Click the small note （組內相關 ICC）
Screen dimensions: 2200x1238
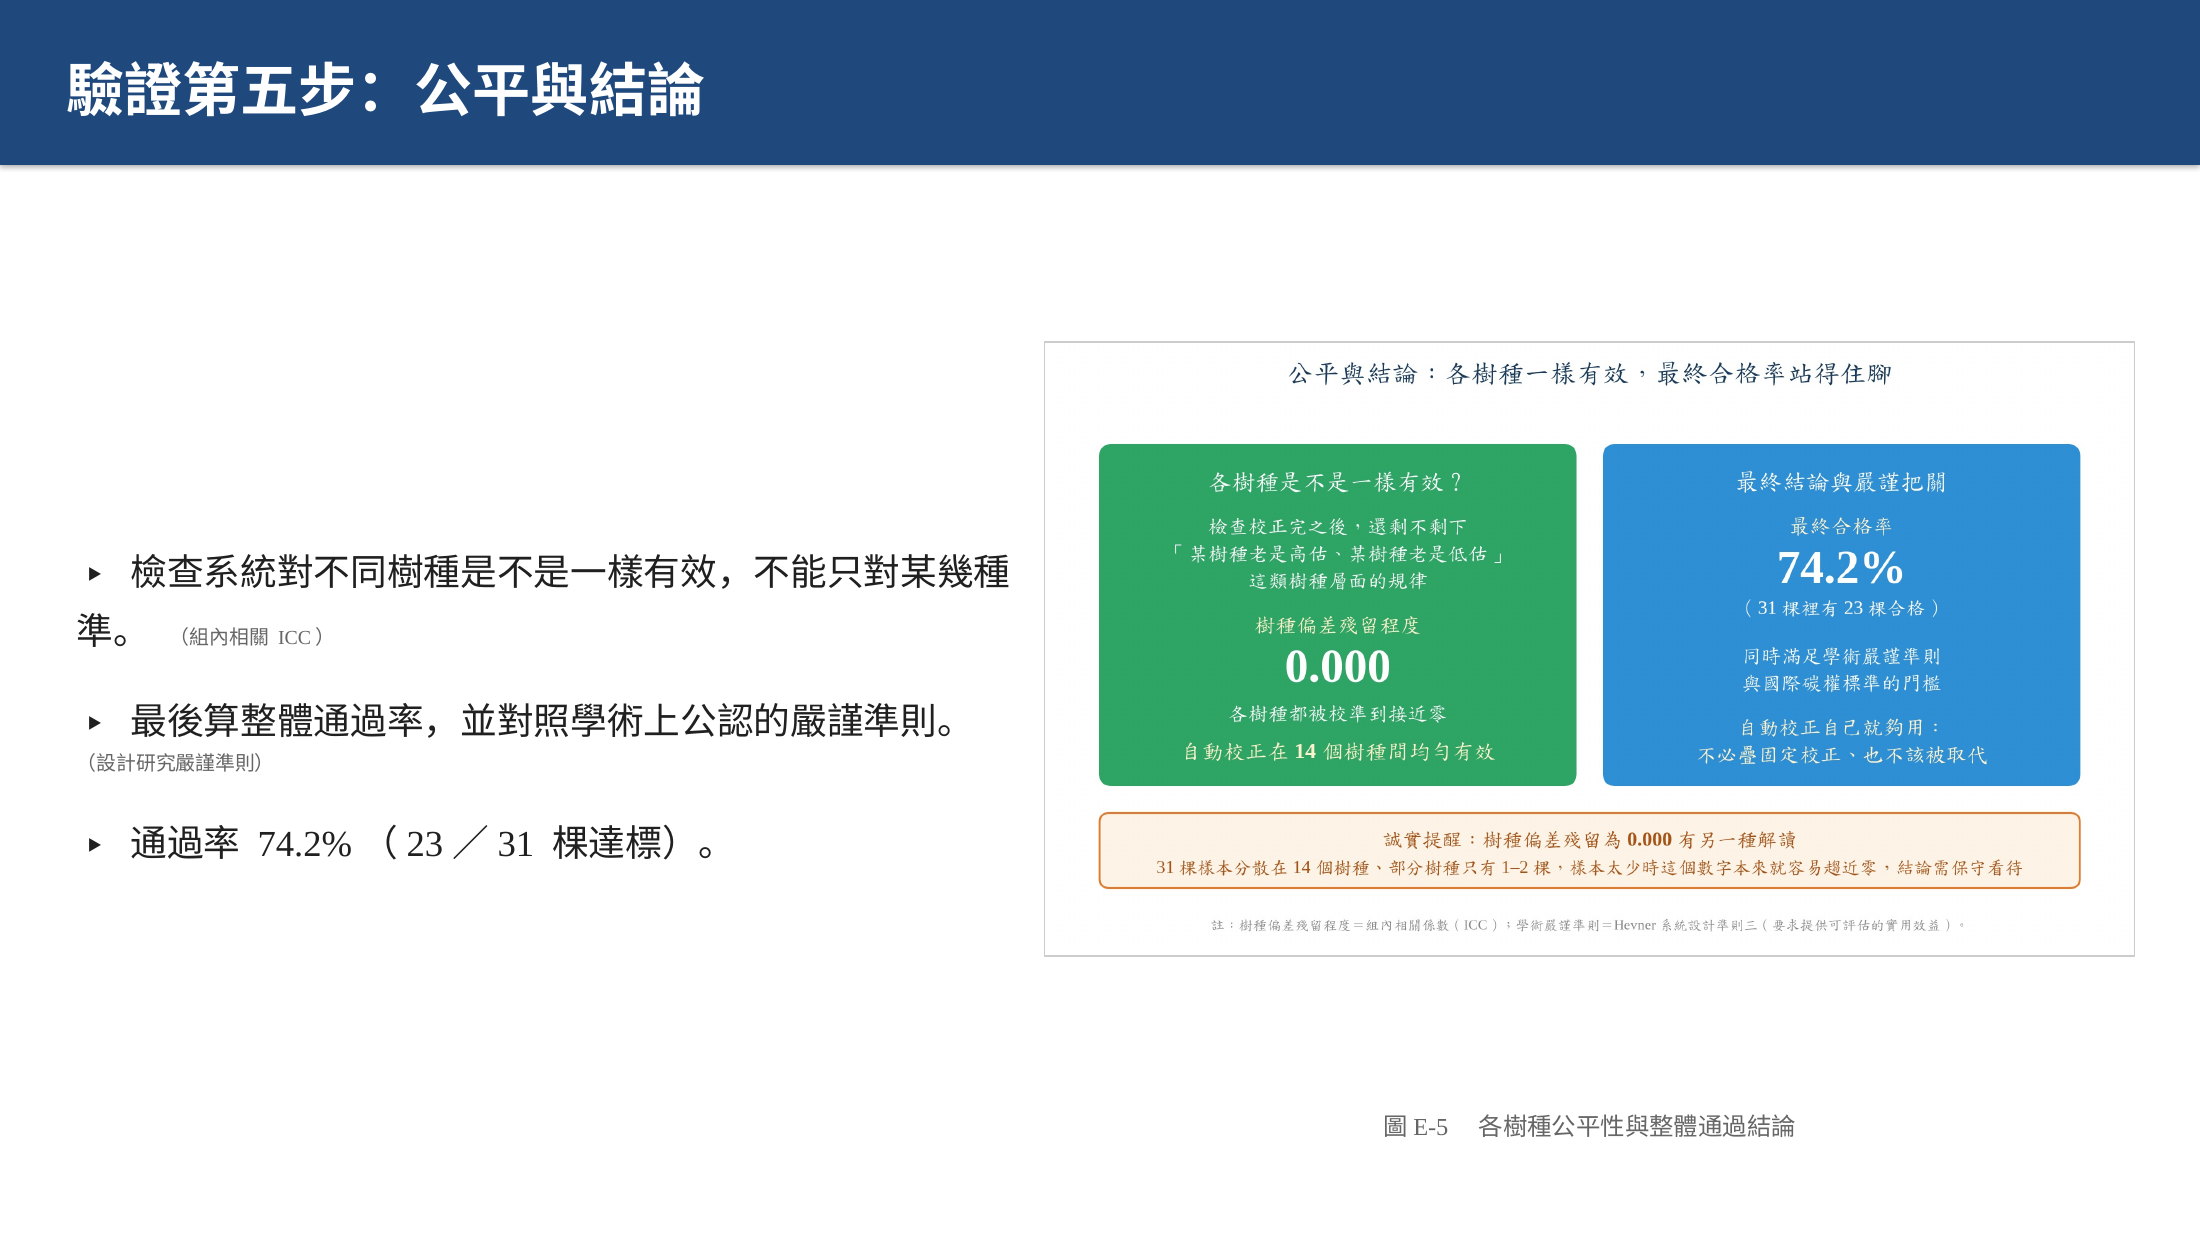[x=252, y=637]
